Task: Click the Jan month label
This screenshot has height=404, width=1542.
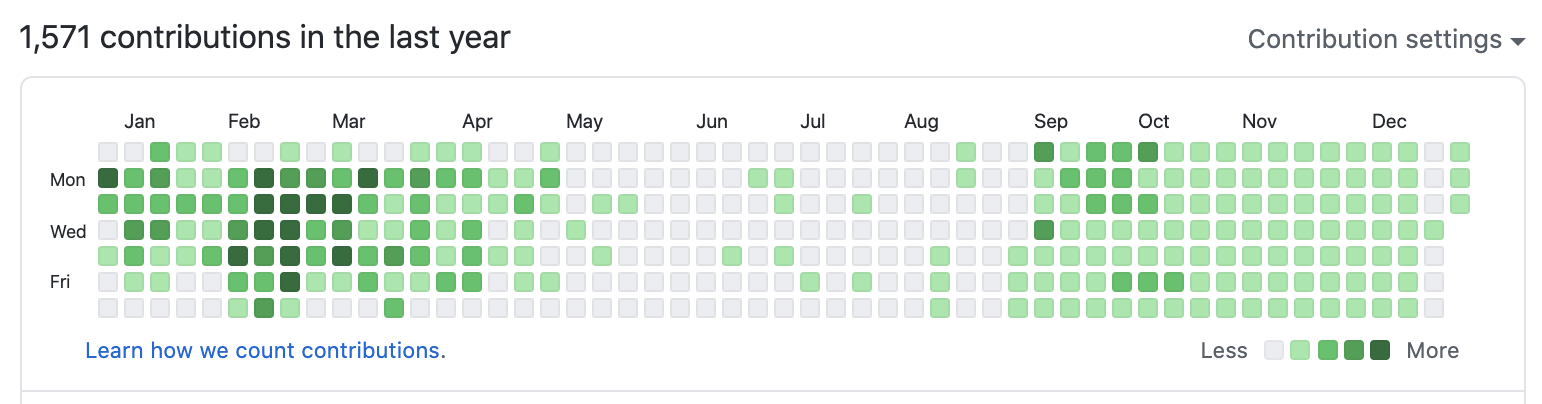Action: click(x=140, y=122)
